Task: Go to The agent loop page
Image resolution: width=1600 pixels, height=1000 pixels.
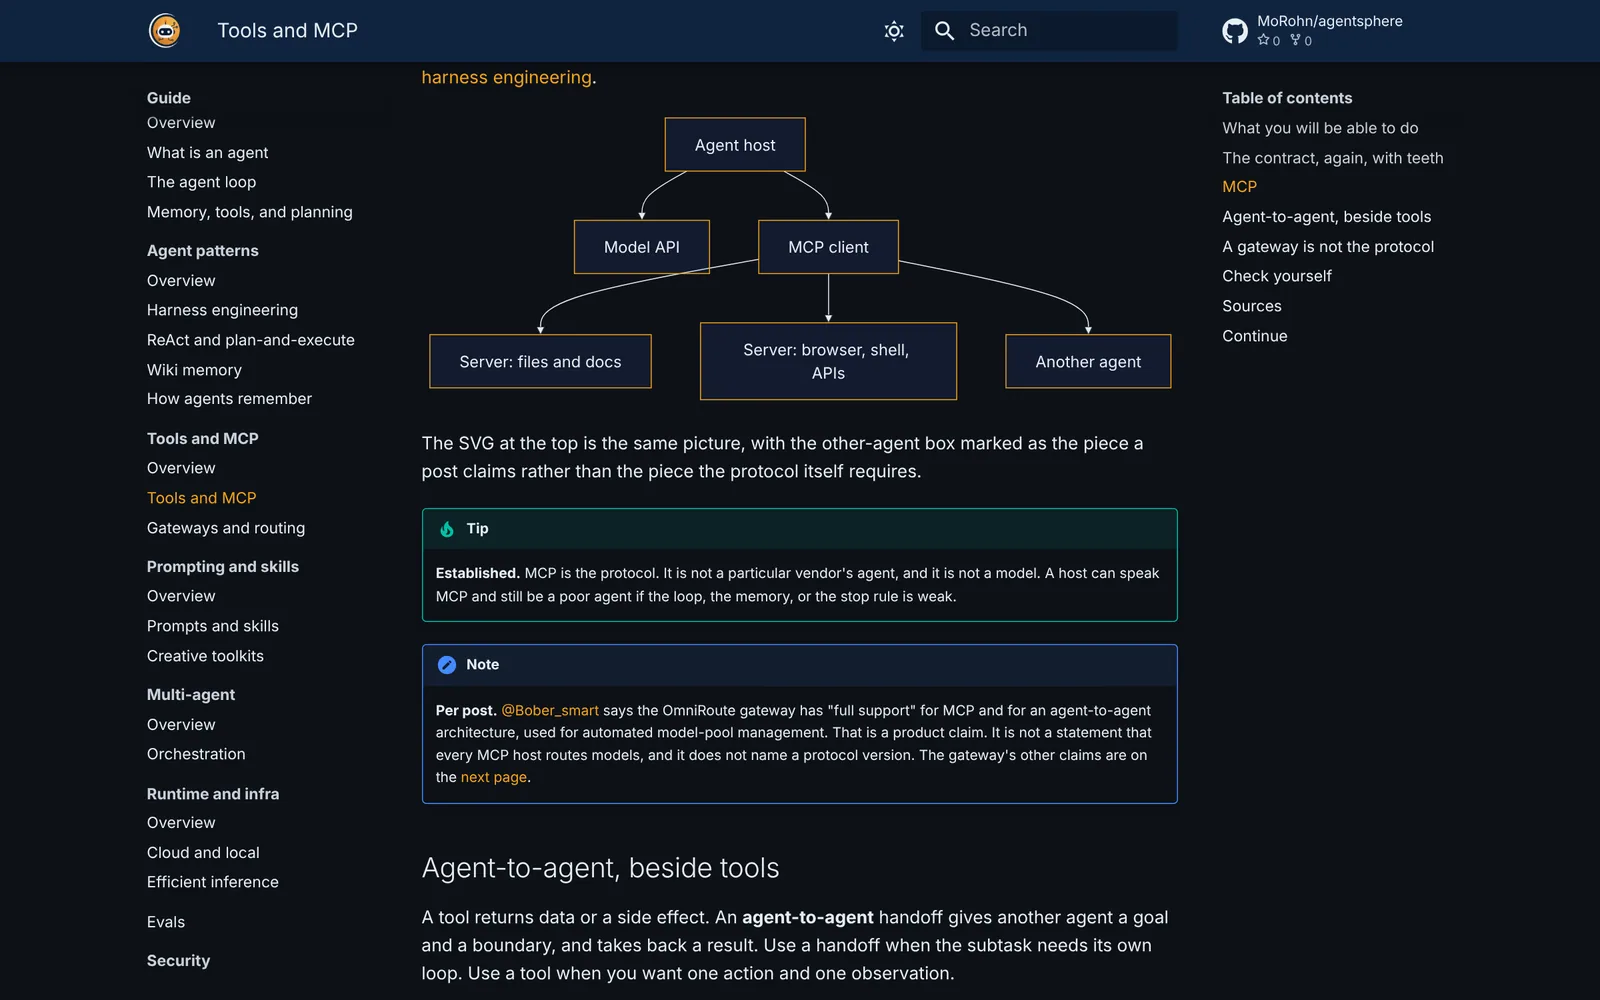Action: pos(201,182)
